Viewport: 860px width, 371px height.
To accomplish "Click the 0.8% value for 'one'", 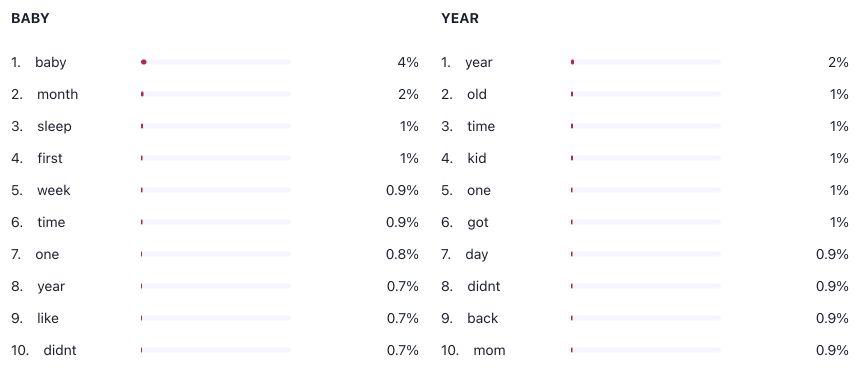I will click(x=403, y=255).
